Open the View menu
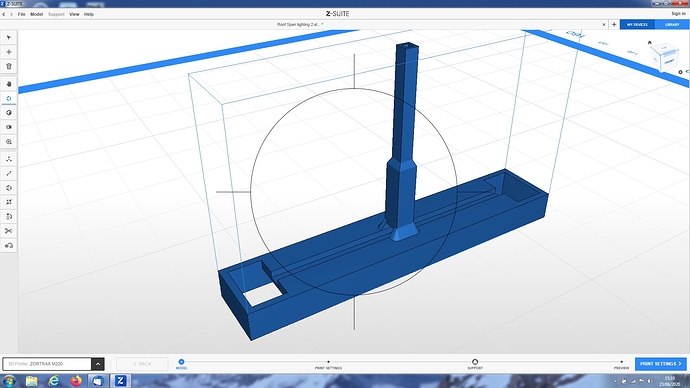Image resolution: width=690 pixels, height=388 pixels. [x=74, y=14]
